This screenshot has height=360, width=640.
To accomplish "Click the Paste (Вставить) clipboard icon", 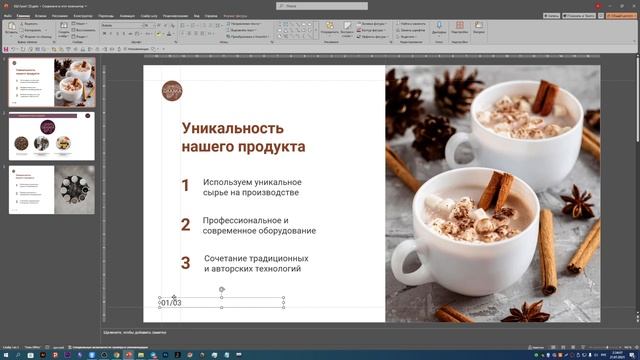I will click(x=12, y=27).
